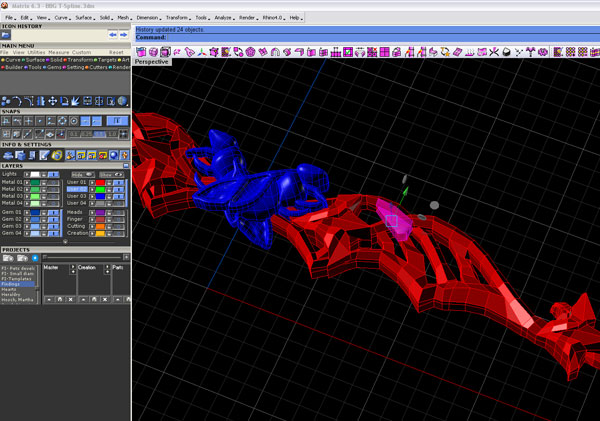This screenshot has width=600, height=421.
Task: Open the Cutters tool category
Action: [x=98, y=67]
